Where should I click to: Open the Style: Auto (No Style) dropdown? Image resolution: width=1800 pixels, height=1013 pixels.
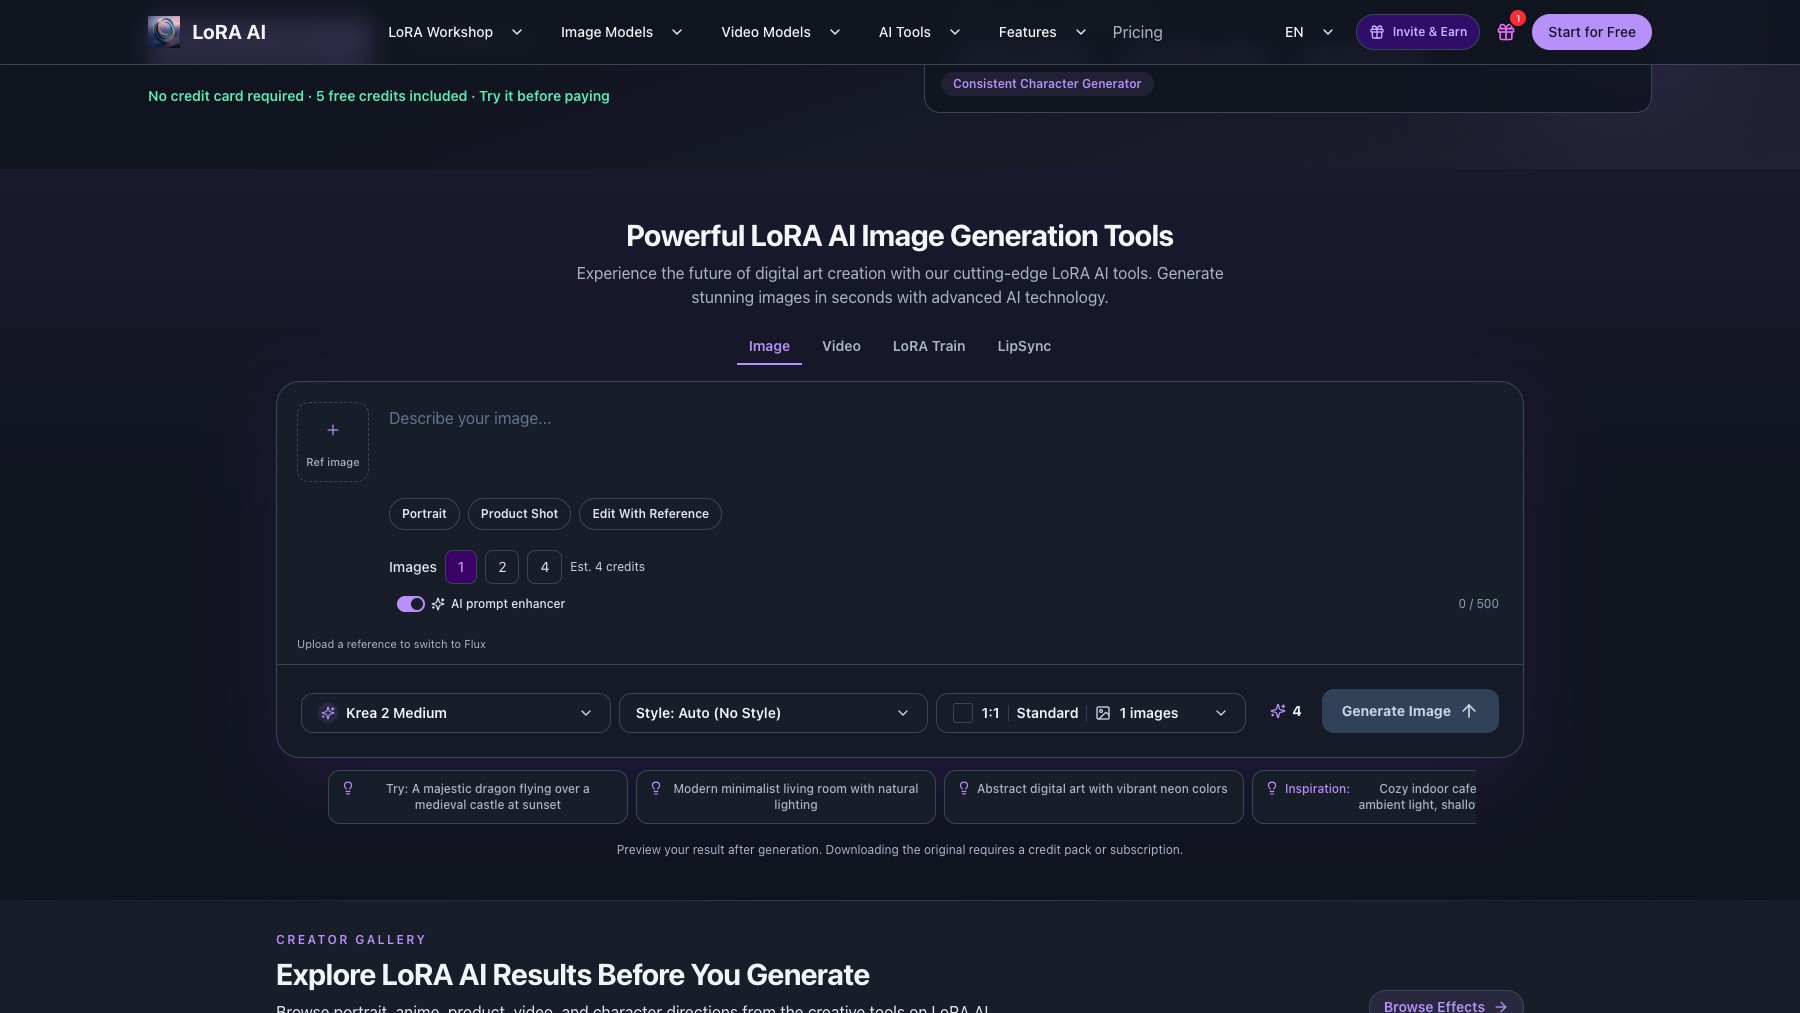773,713
